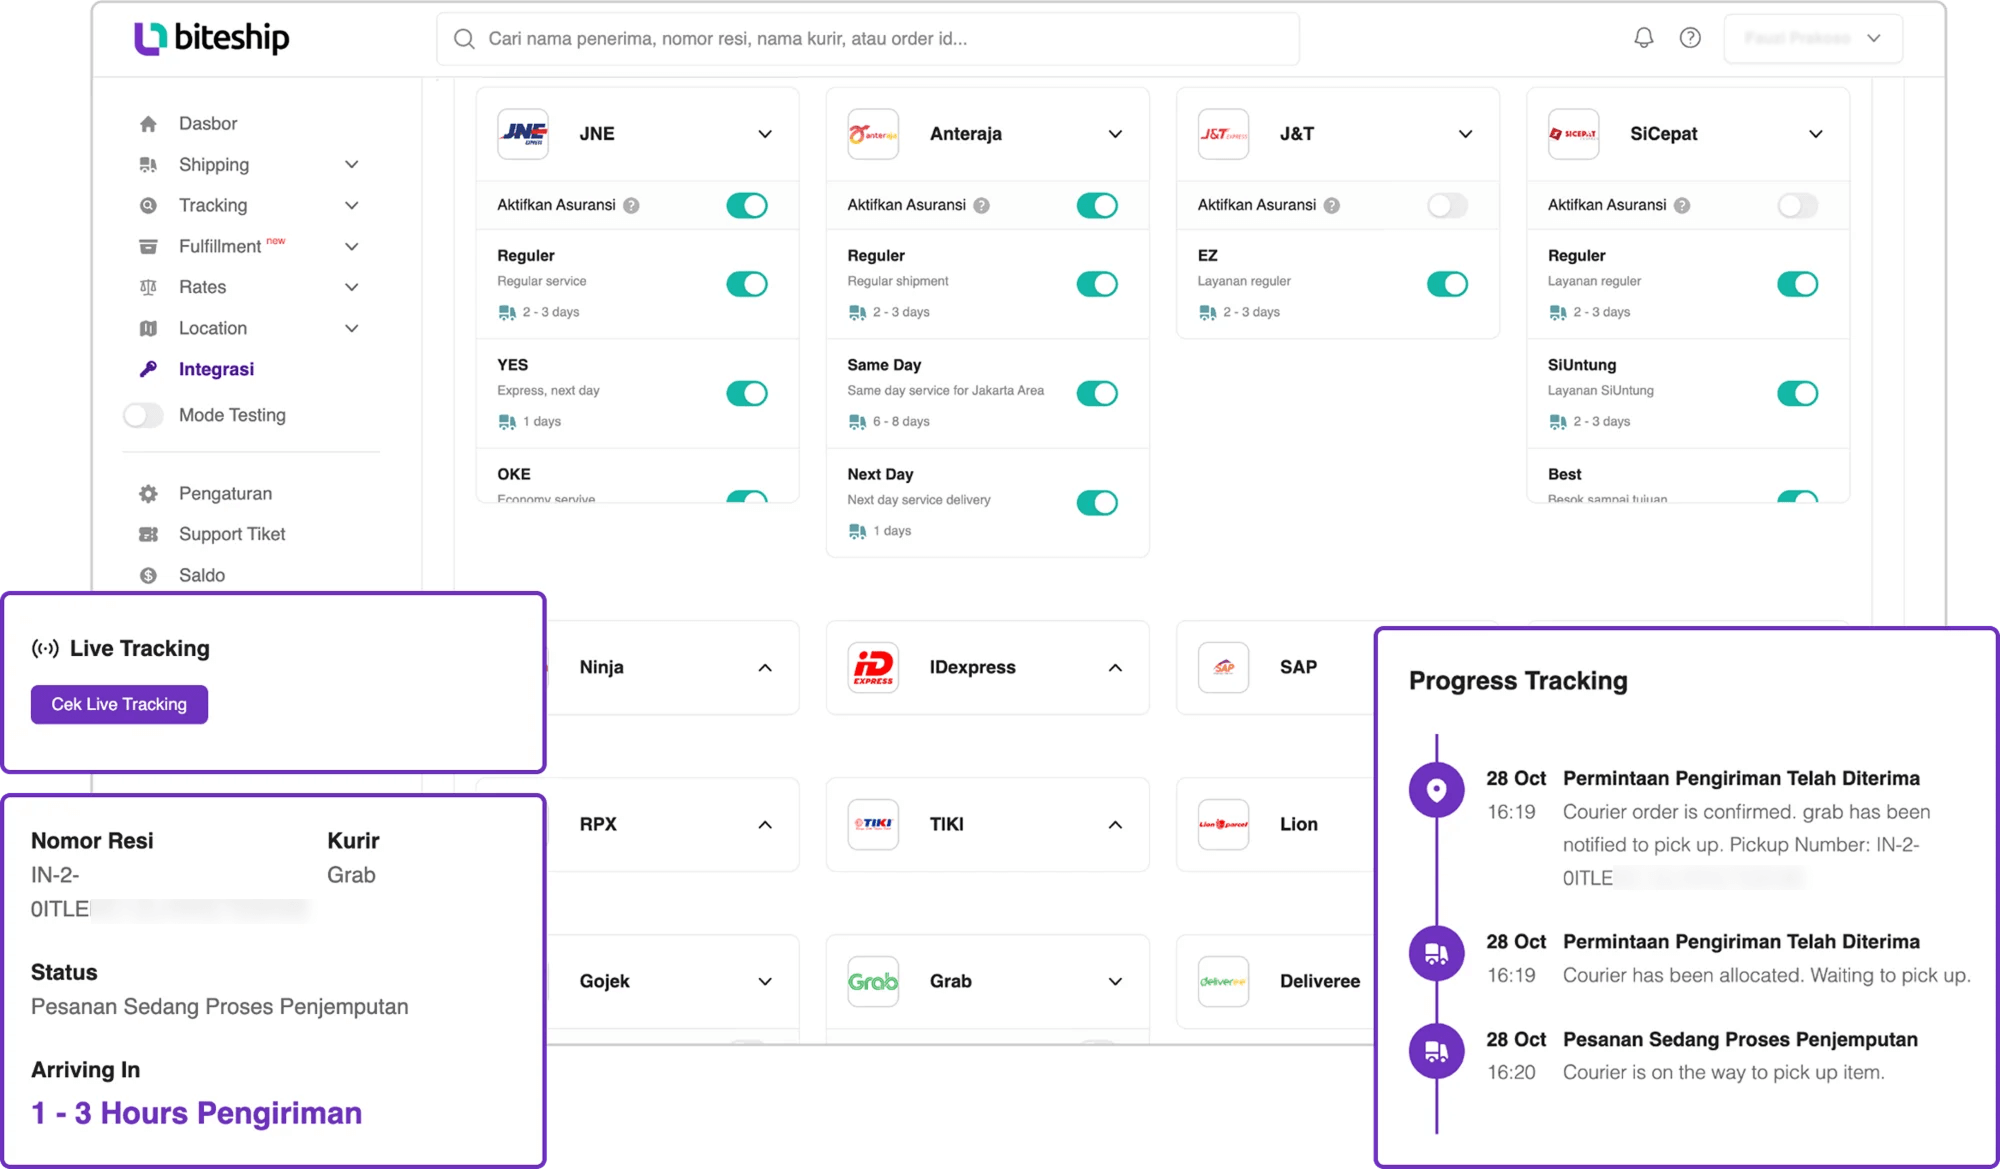Click the search magnifier icon
This screenshot has height=1169, width=2000.
click(464, 39)
